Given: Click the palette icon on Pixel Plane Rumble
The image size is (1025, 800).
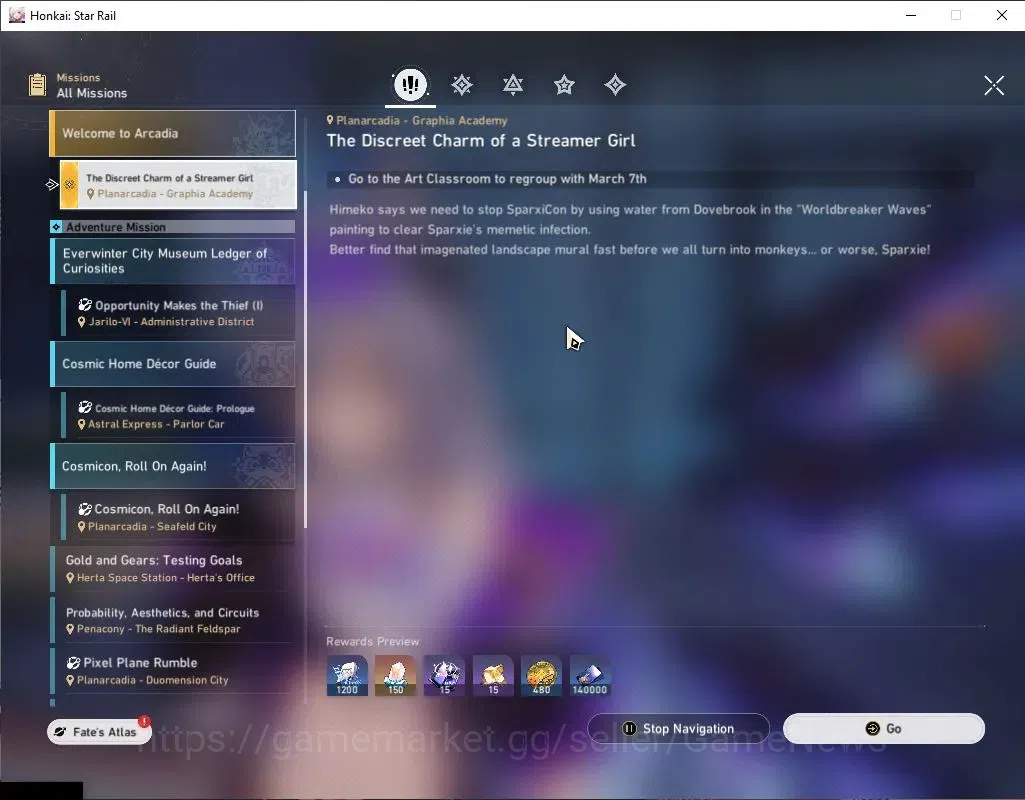Looking at the screenshot, I should [73, 663].
